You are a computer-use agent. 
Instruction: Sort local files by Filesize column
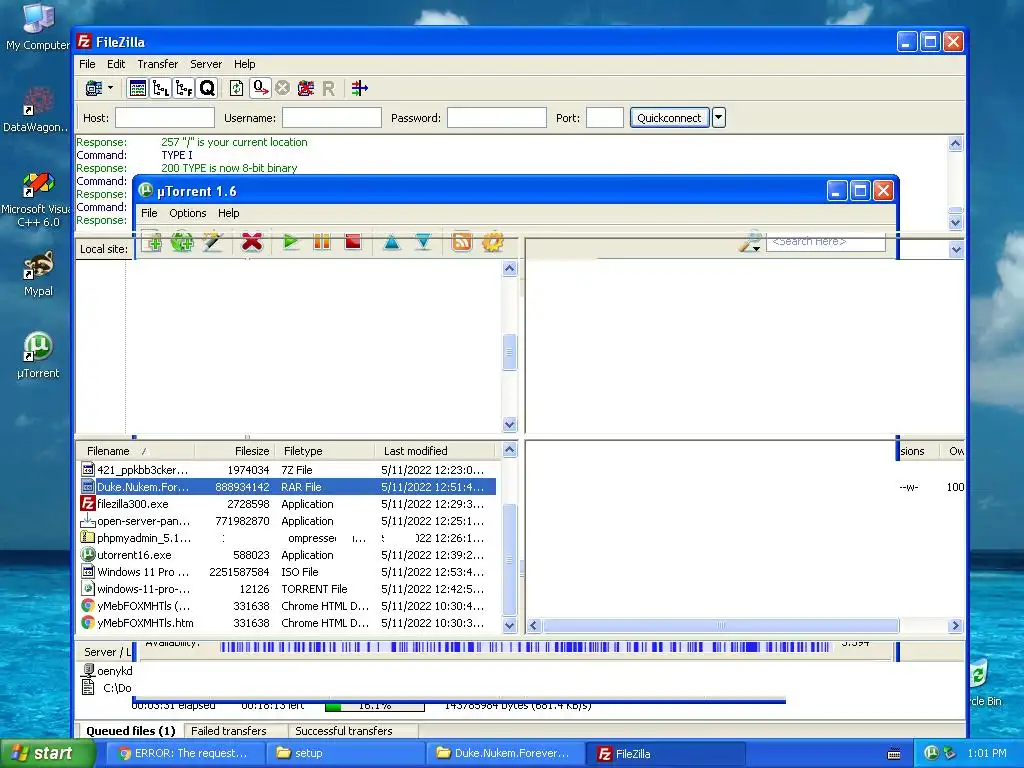tap(234, 451)
